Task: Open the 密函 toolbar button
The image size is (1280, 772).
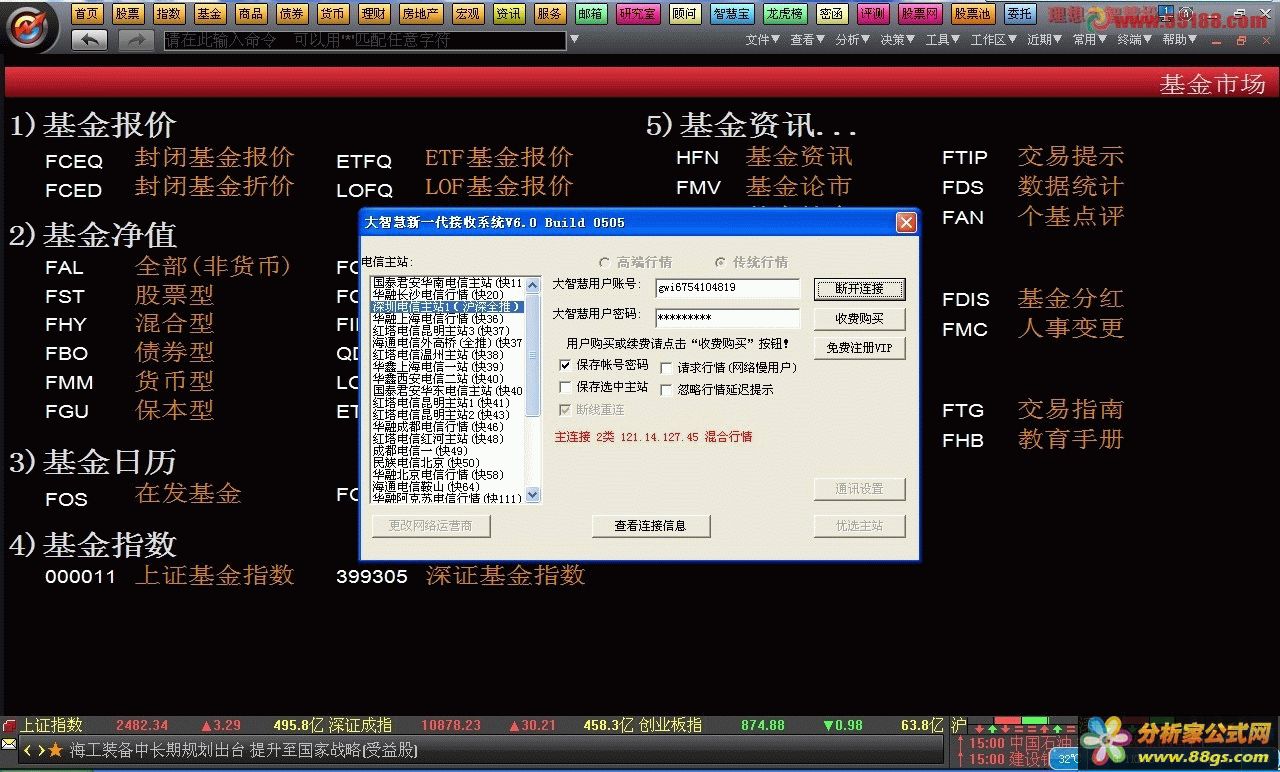Action: point(831,13)
